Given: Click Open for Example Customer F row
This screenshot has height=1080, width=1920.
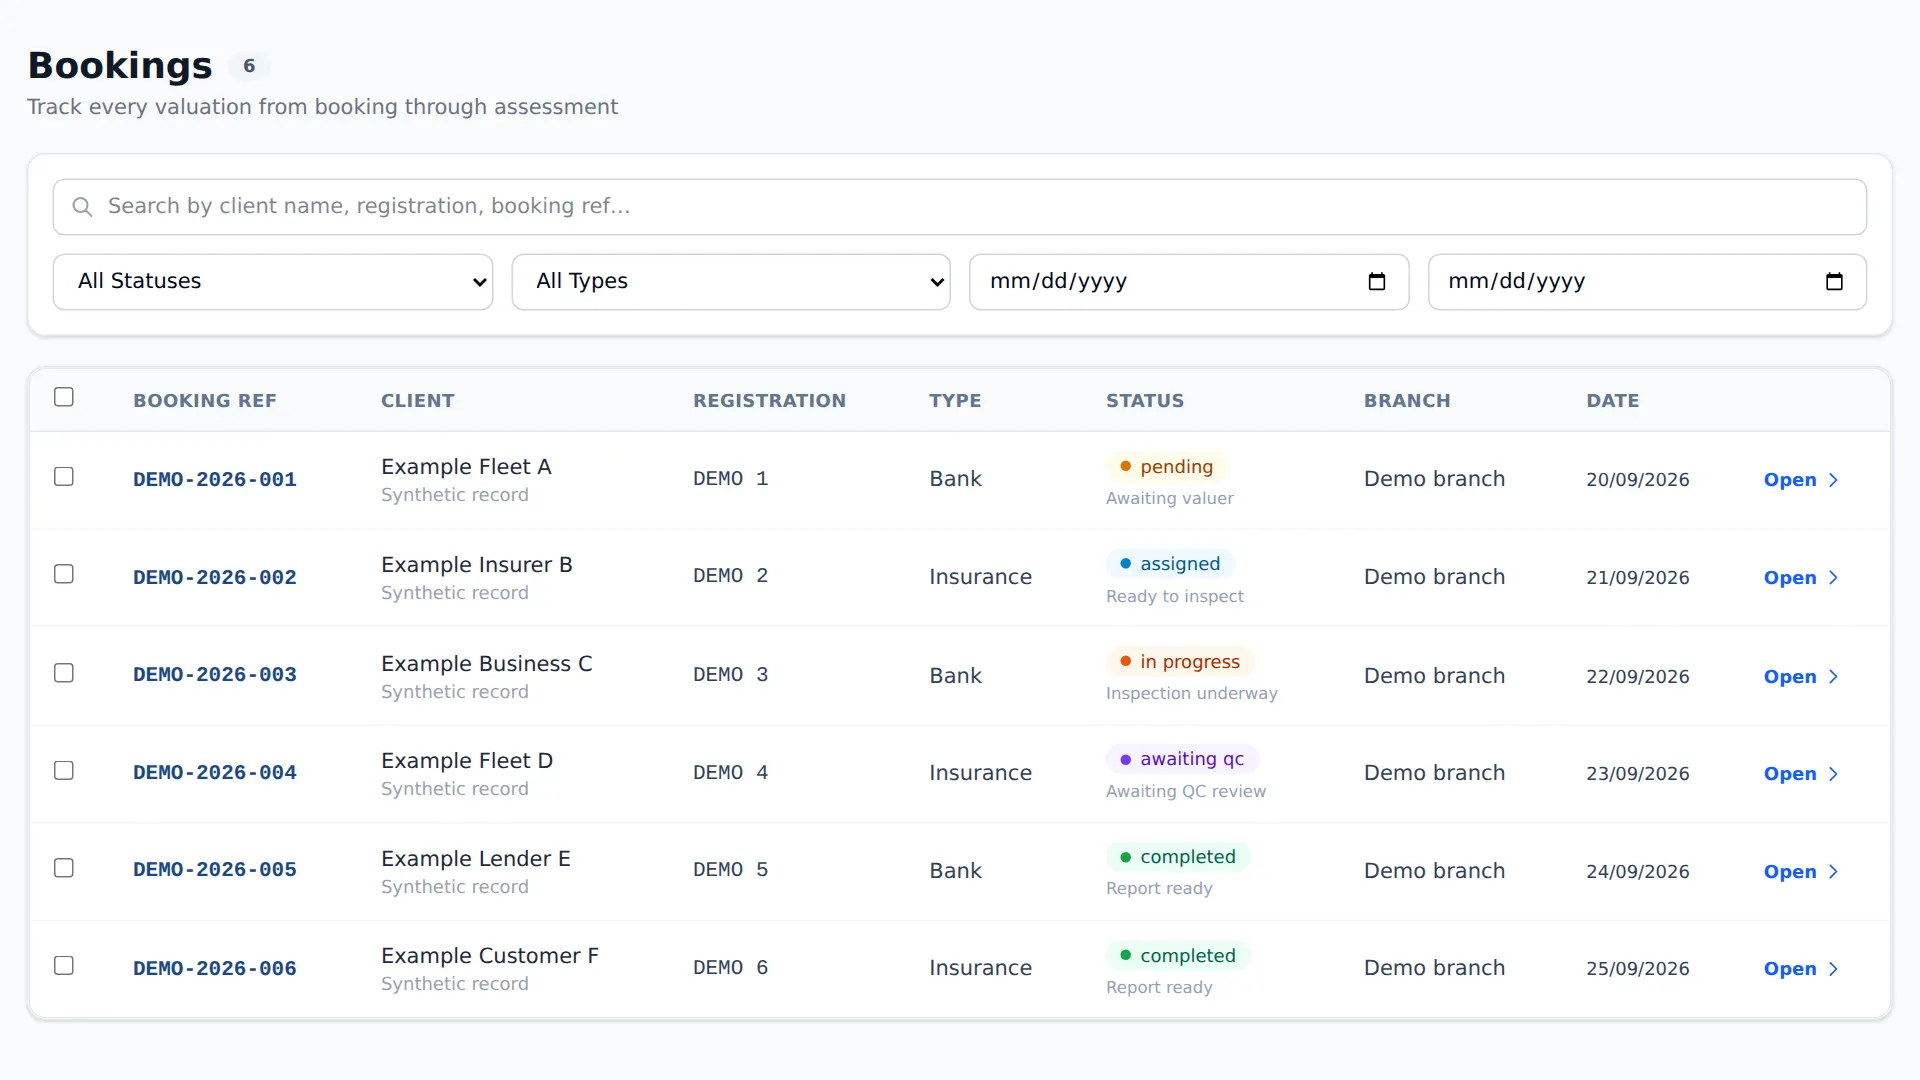Looking at the screenshot, I should [x=1801, y=969].
